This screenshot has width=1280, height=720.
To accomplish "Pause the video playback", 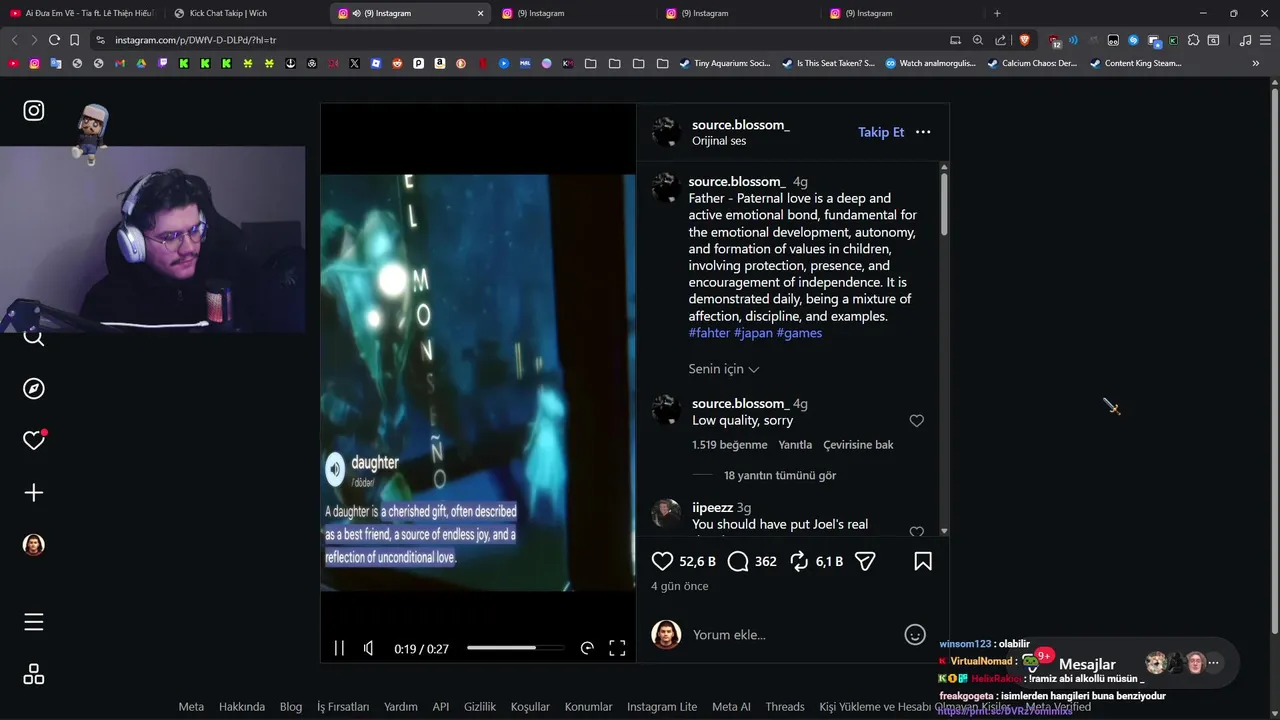I will (x=339, y=648).
